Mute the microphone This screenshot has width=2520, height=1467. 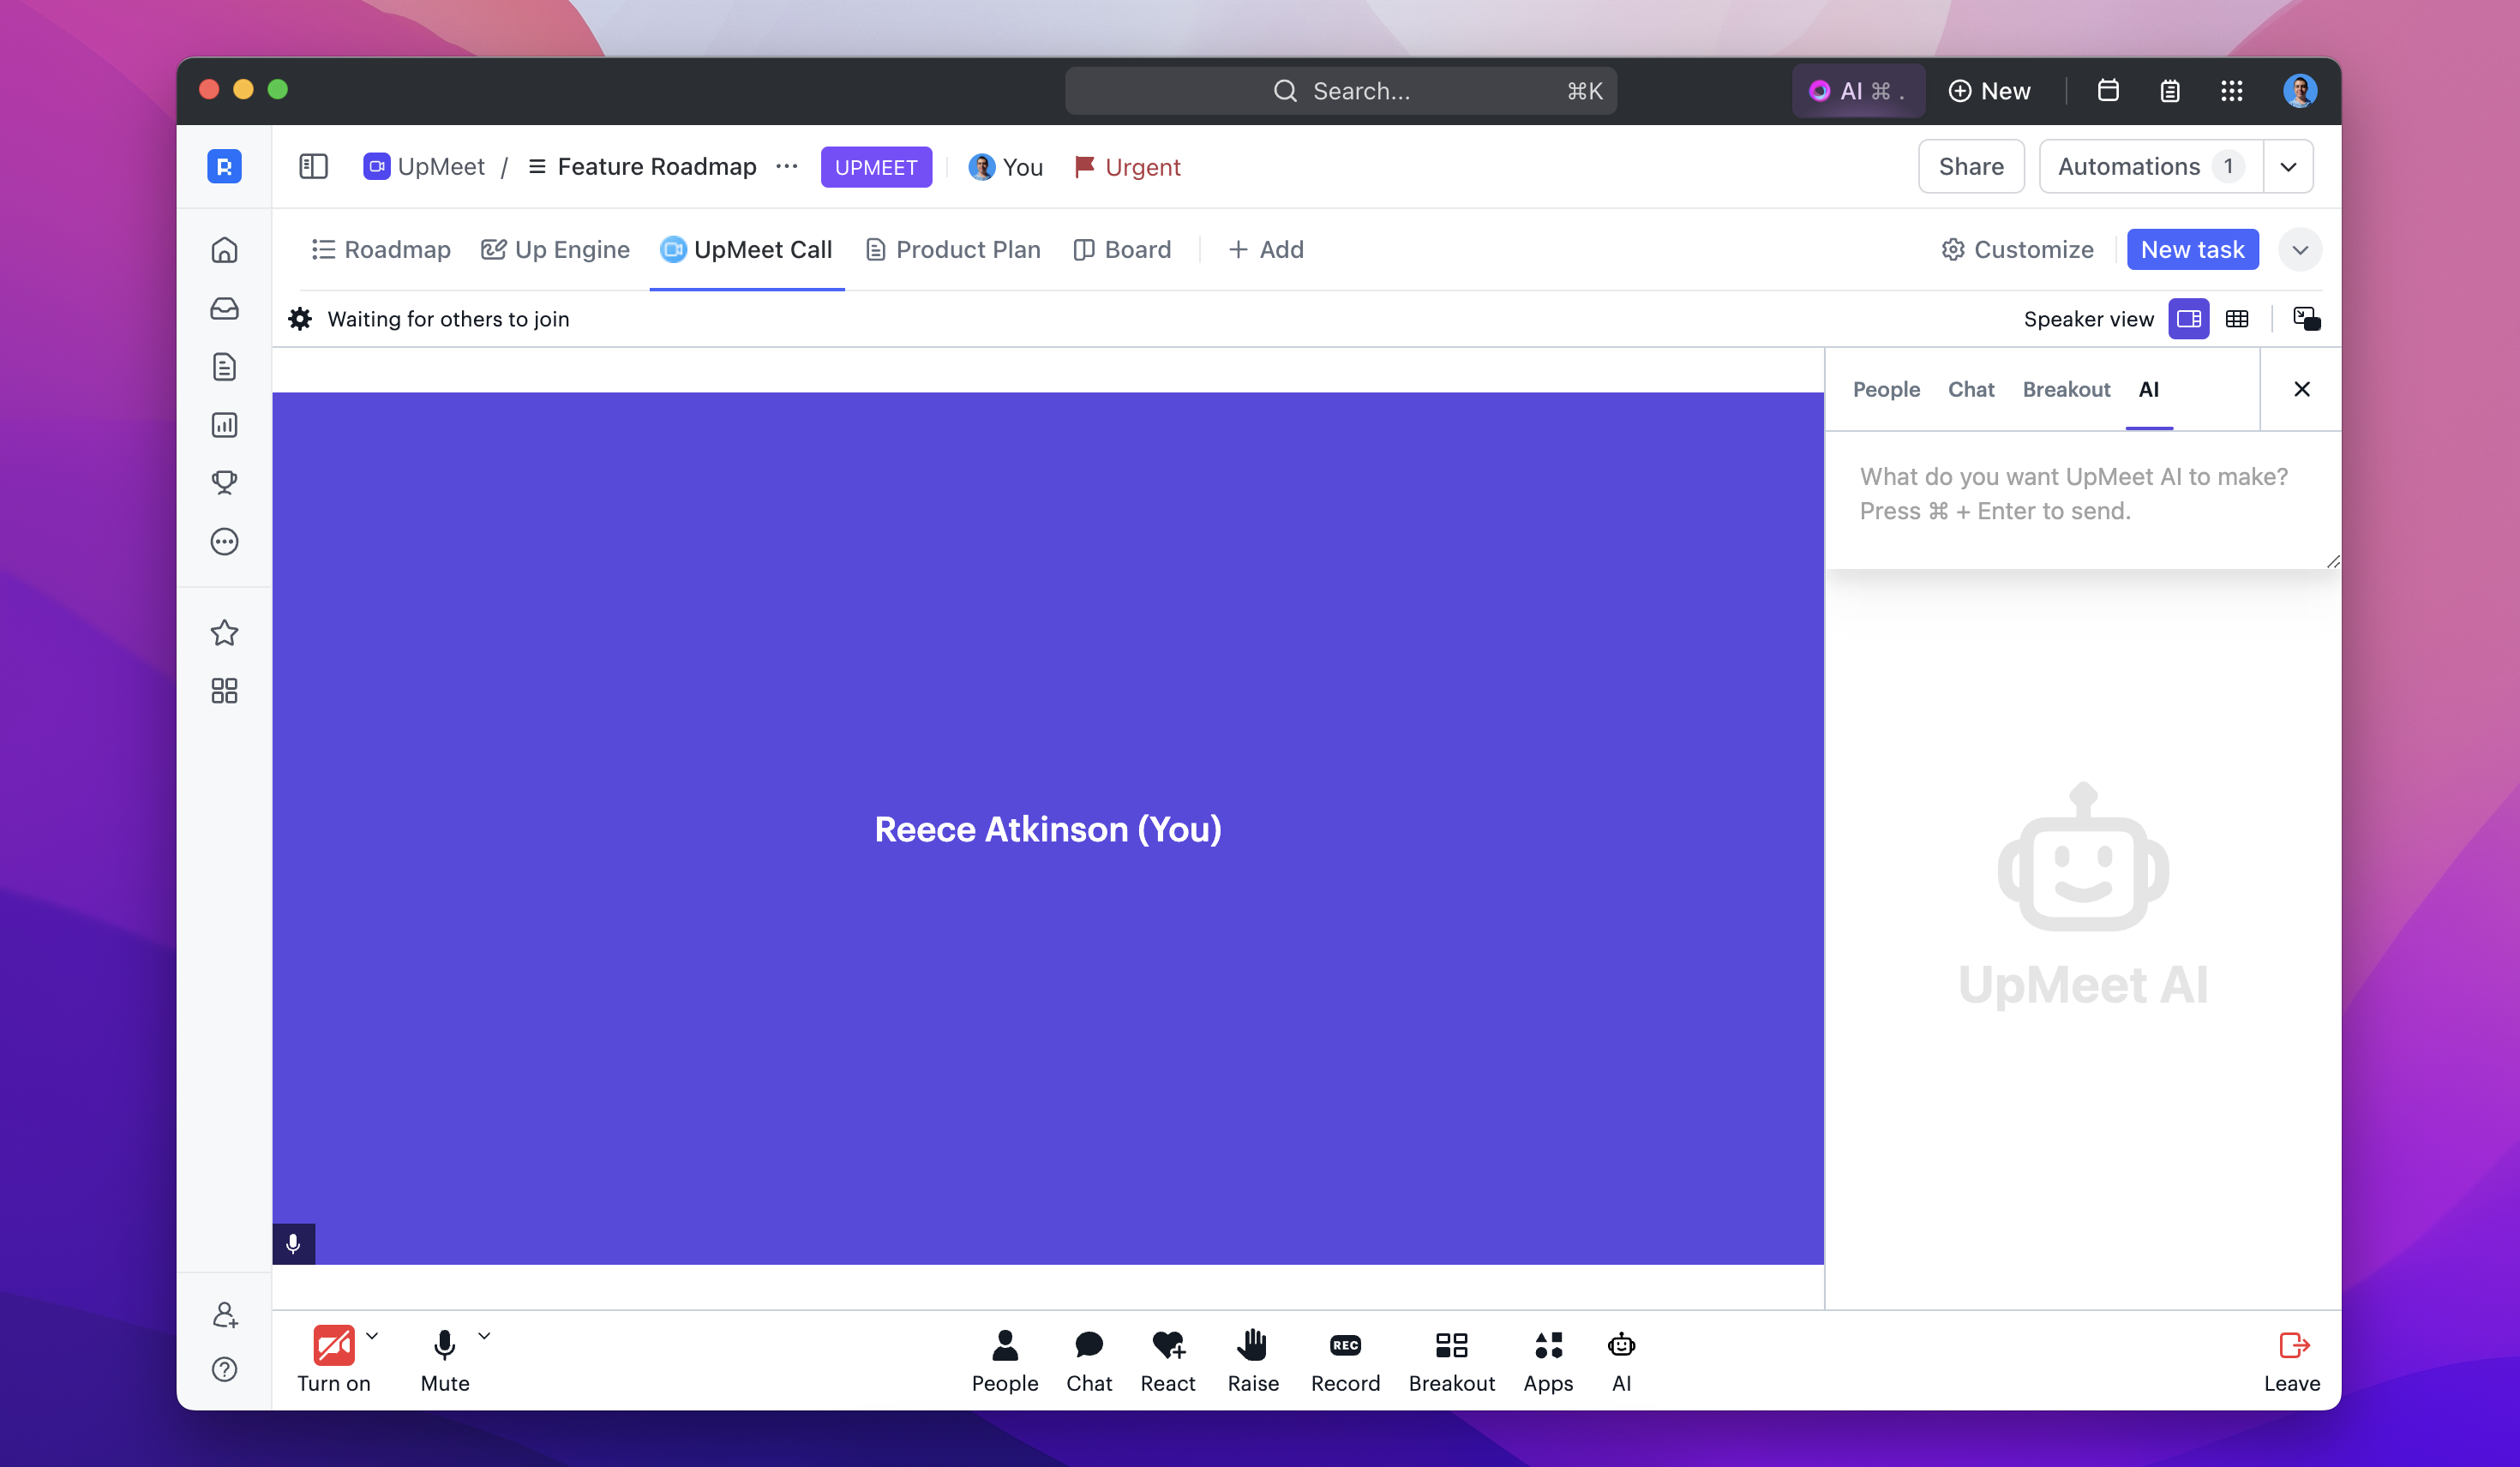(x=444, y=1345)
